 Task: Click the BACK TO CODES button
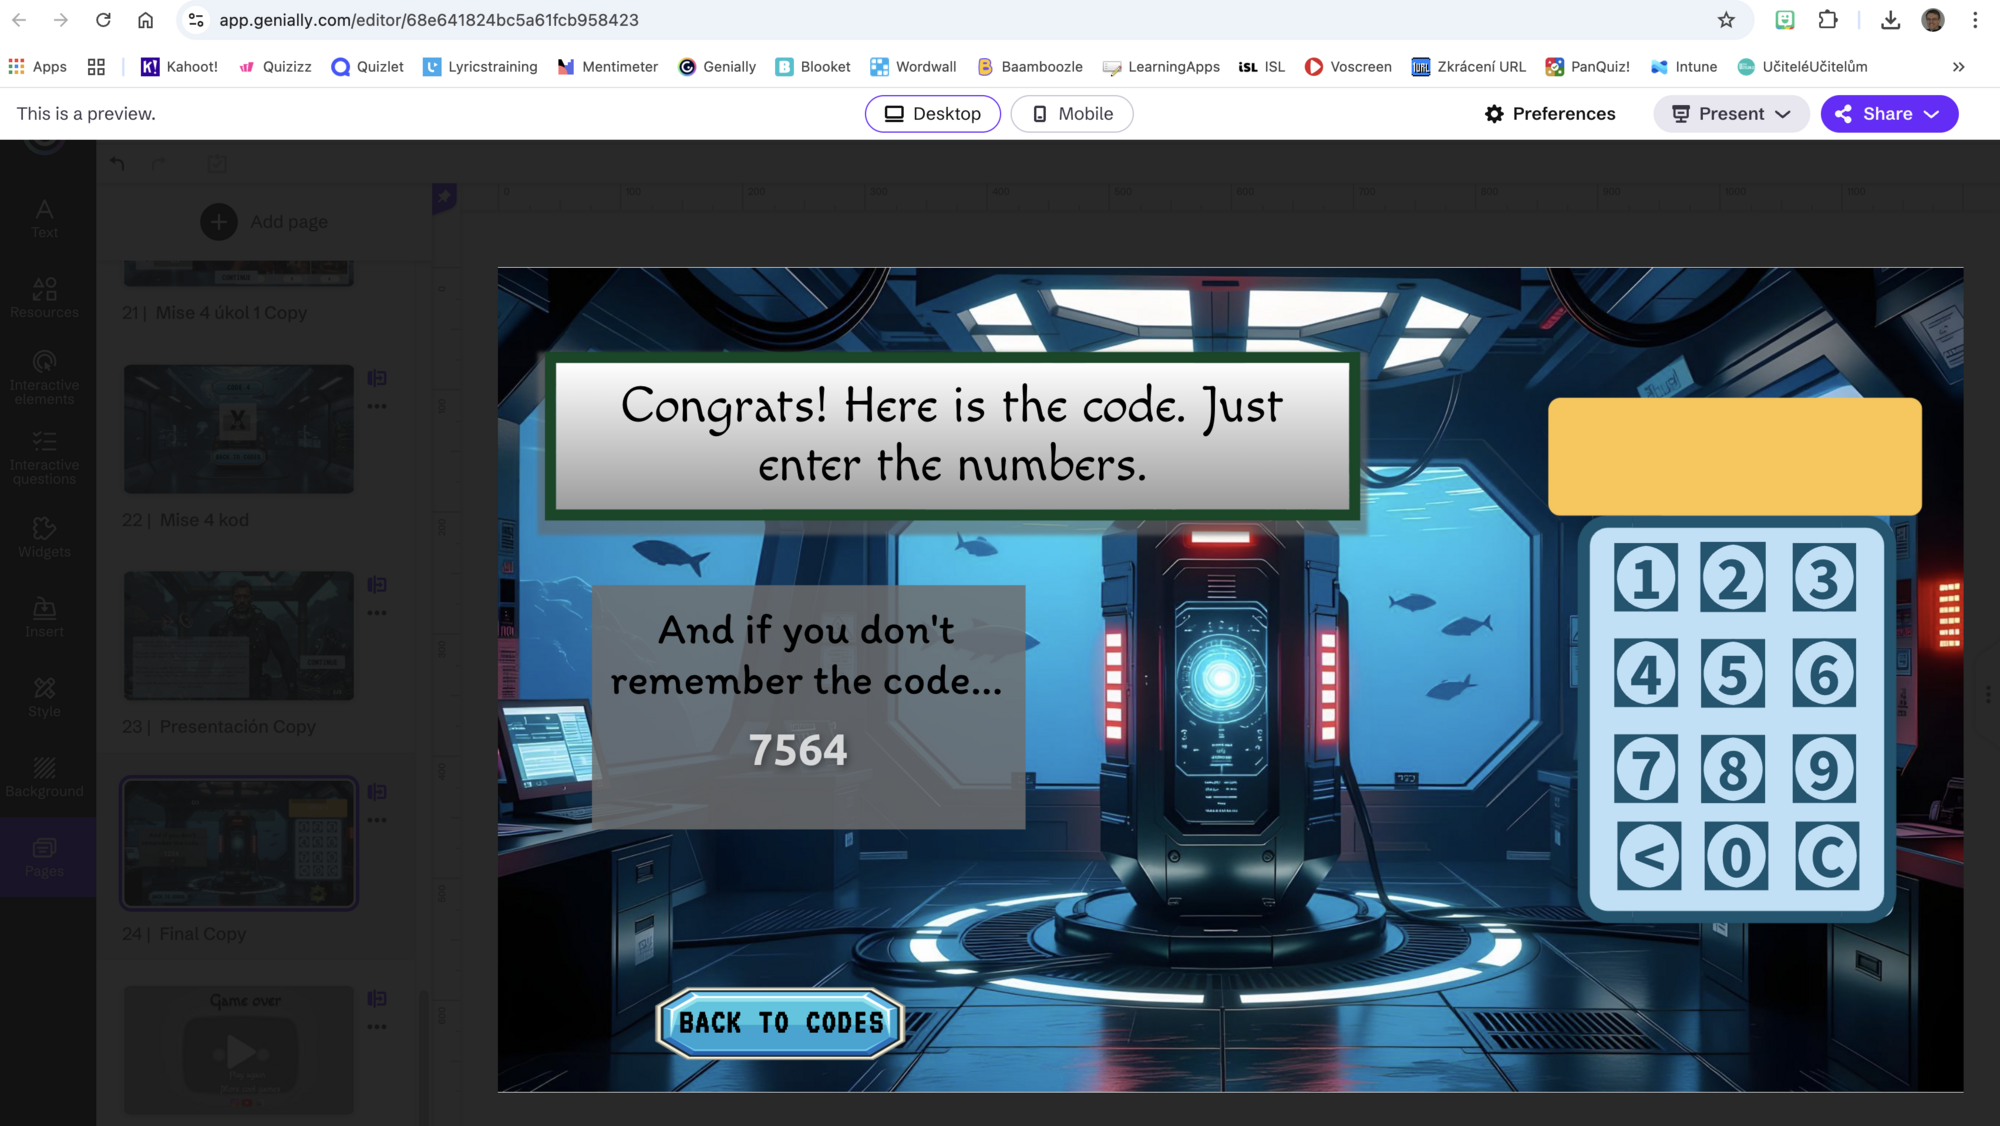(781, 1023)
